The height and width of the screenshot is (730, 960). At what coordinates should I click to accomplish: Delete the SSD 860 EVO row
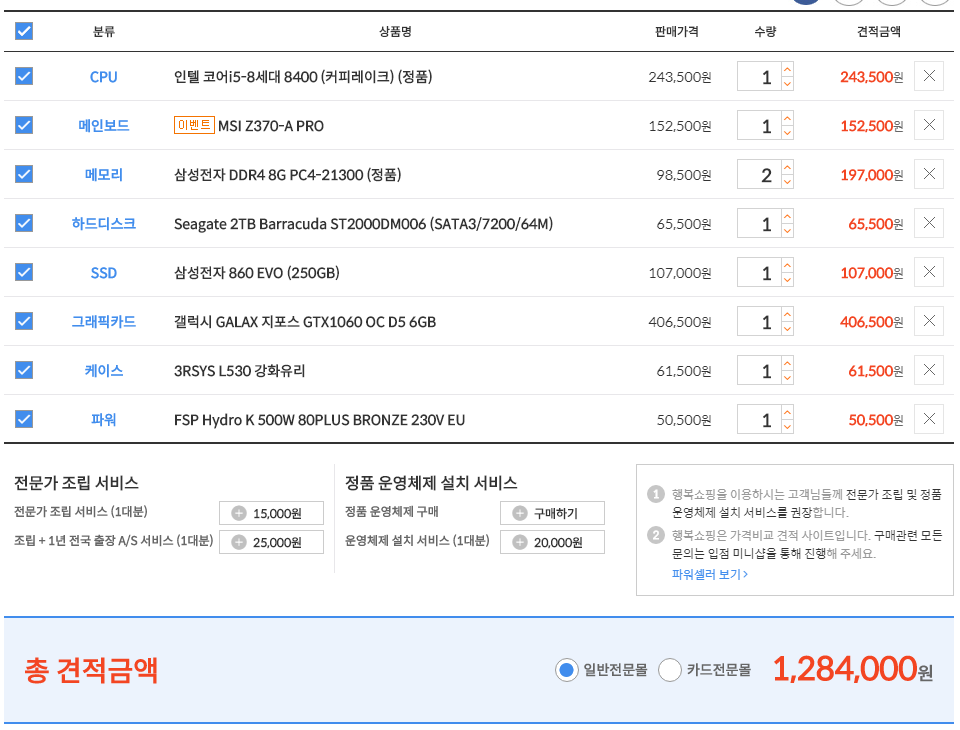coord(929,272)
